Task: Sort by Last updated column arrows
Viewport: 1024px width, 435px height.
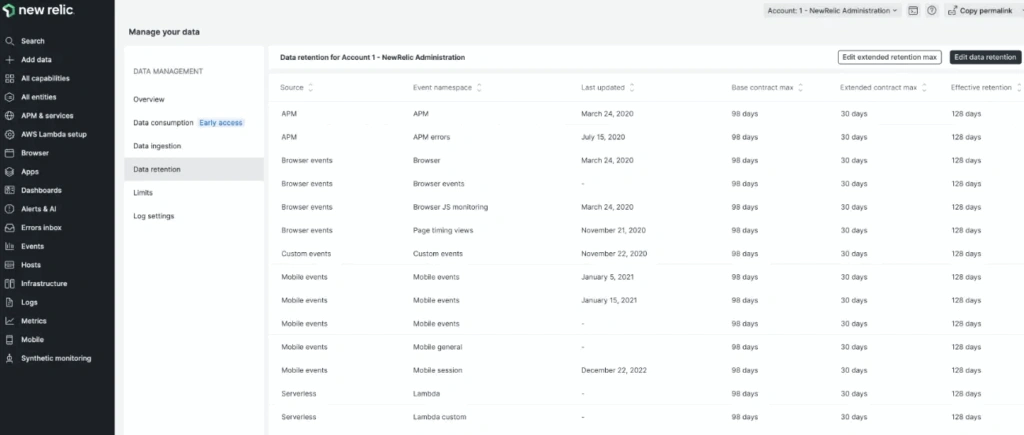Action: [629, 88]
